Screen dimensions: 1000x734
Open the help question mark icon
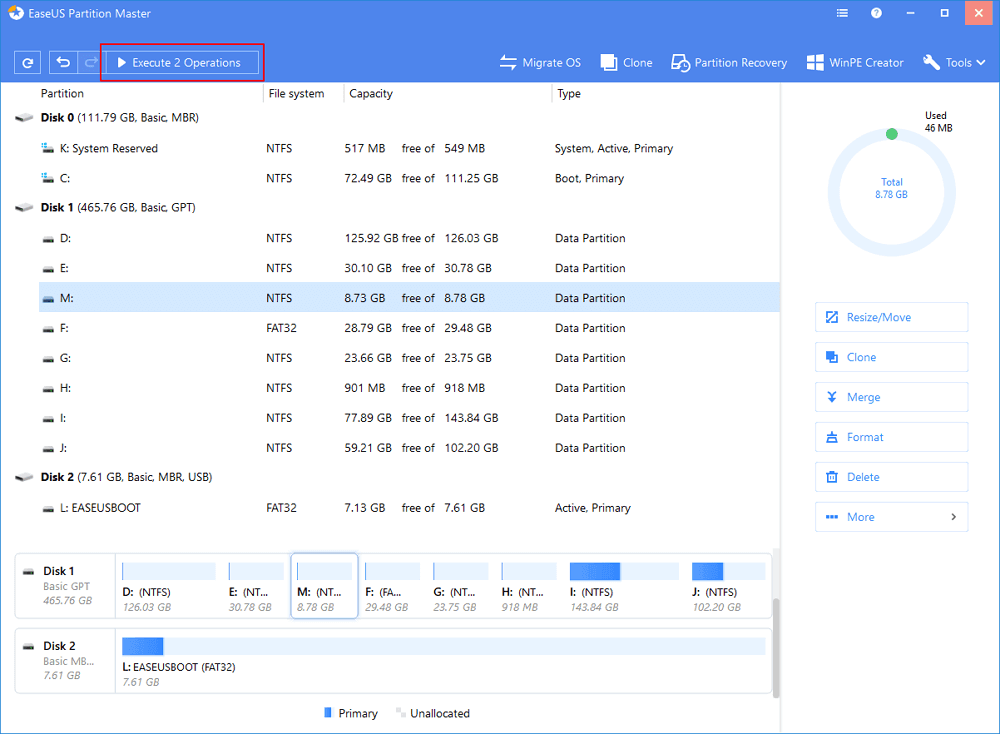(876, 13)
